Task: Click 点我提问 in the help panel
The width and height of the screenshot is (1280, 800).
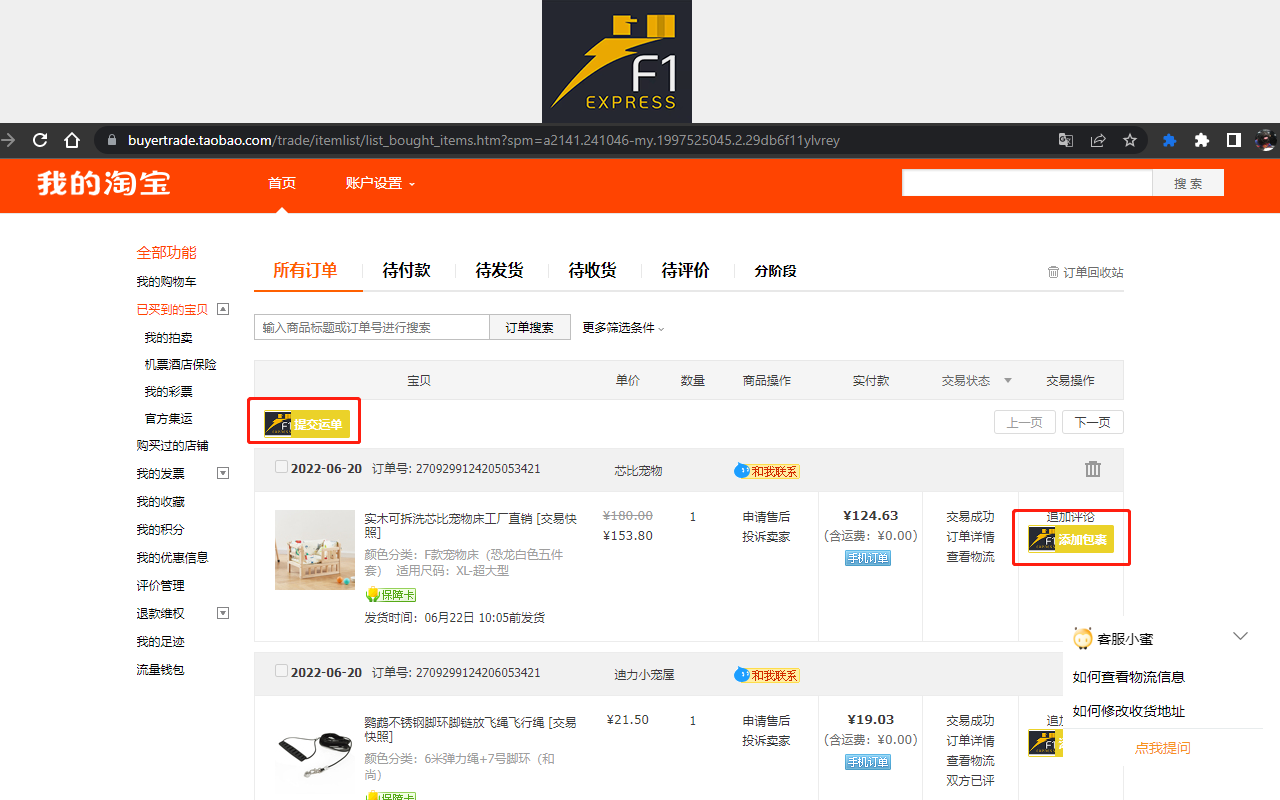Action: [1163, 748]
